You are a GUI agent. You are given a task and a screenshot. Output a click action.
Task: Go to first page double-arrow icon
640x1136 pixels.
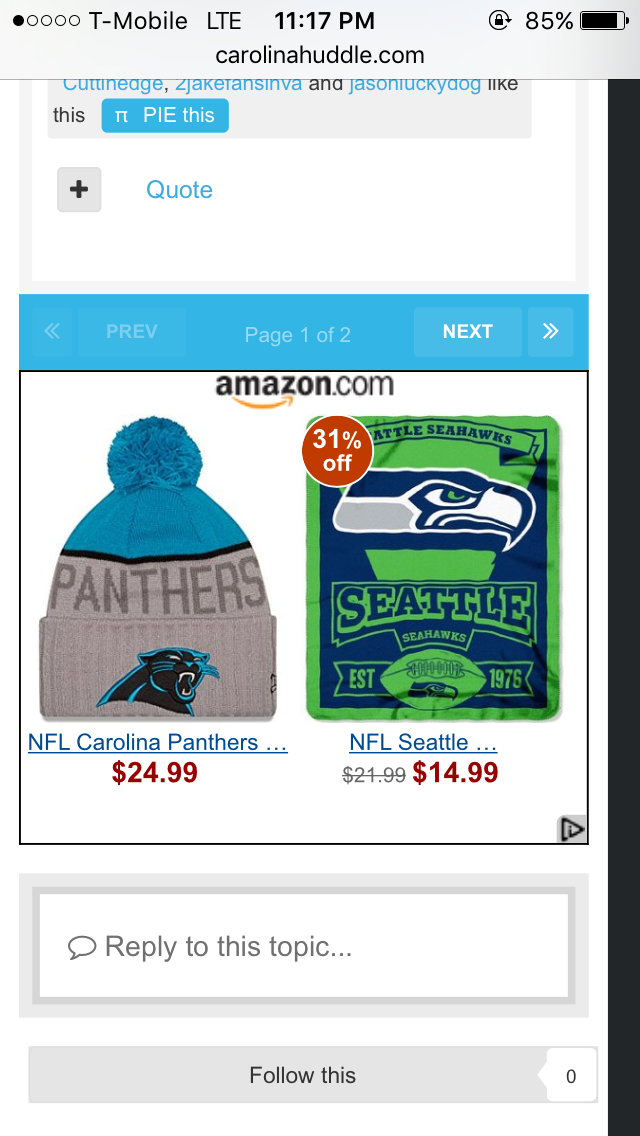[x=52, y=332]
